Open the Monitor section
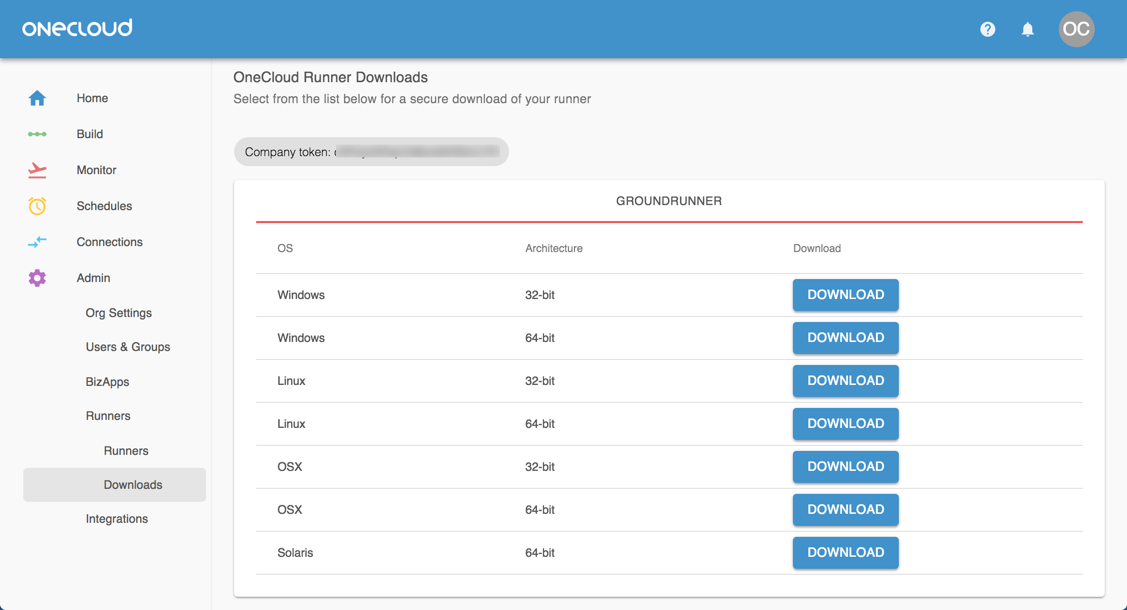This screenshot has height=610, width=1127. [x=96, y=170]
